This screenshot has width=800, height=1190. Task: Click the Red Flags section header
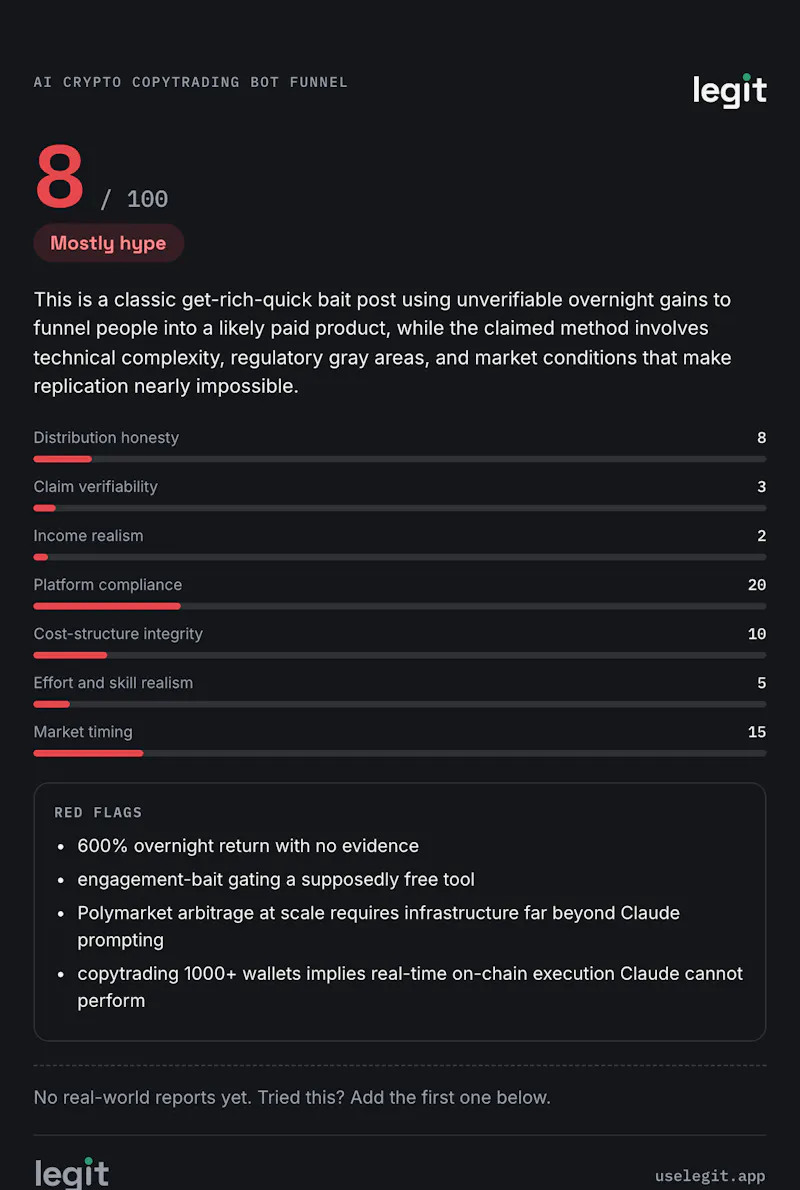[98, 813]
